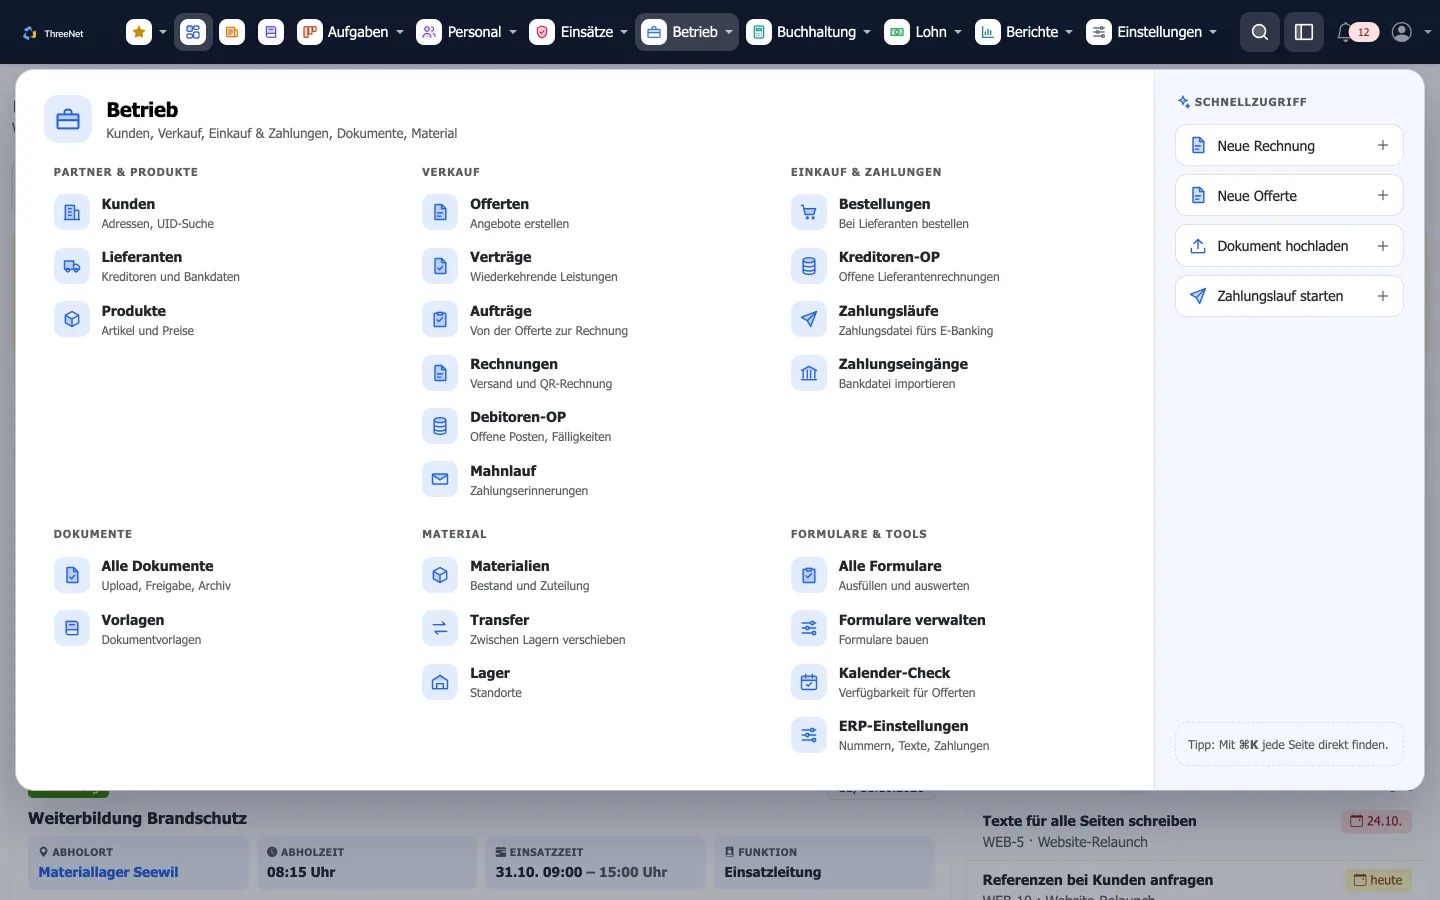Open the Einstellungen menu
Image resolution: width=1440 pixels, height=900 pixels.
pos(1152,32)
